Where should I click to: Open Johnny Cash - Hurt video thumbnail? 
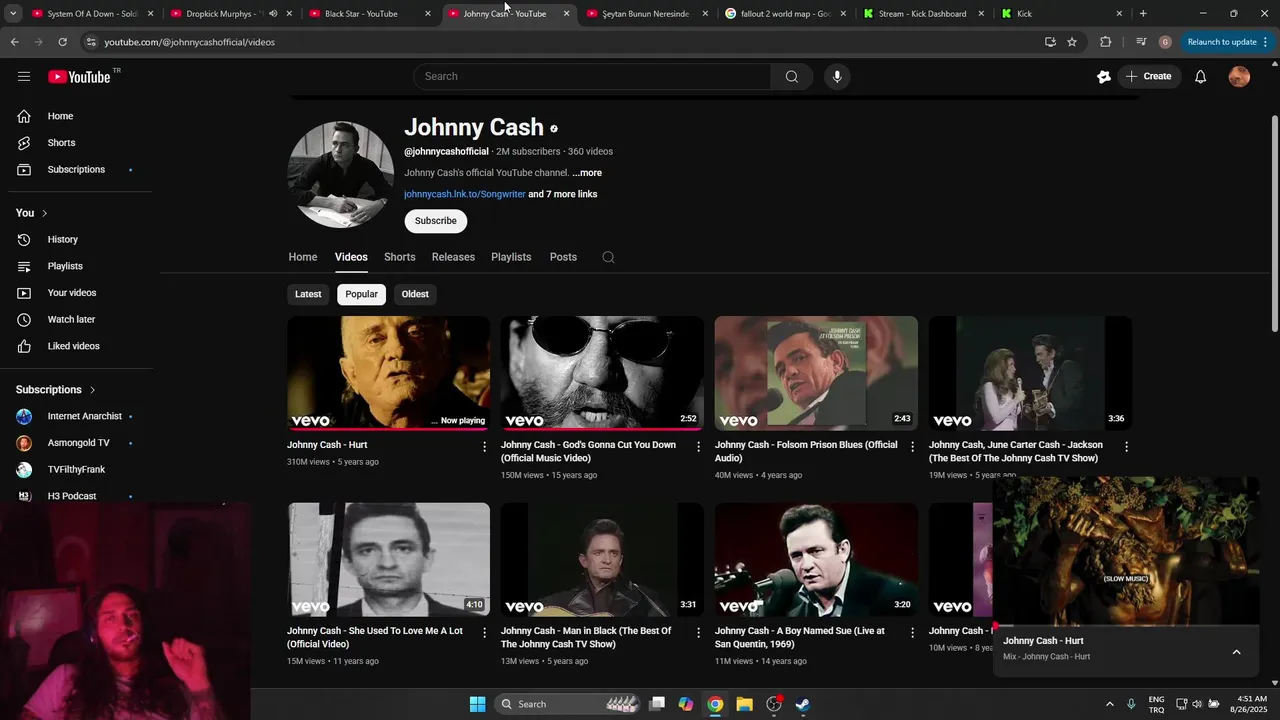[x=388, y=373]
